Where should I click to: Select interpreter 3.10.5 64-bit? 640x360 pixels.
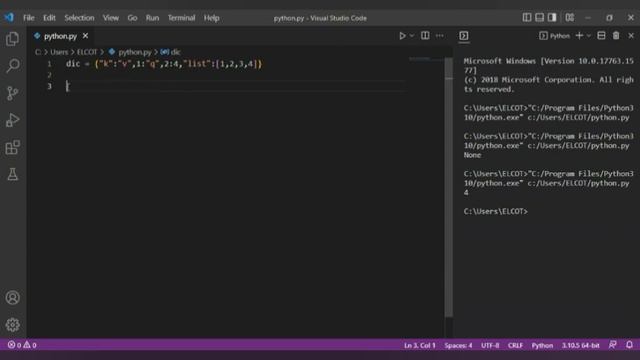(580, 345)
